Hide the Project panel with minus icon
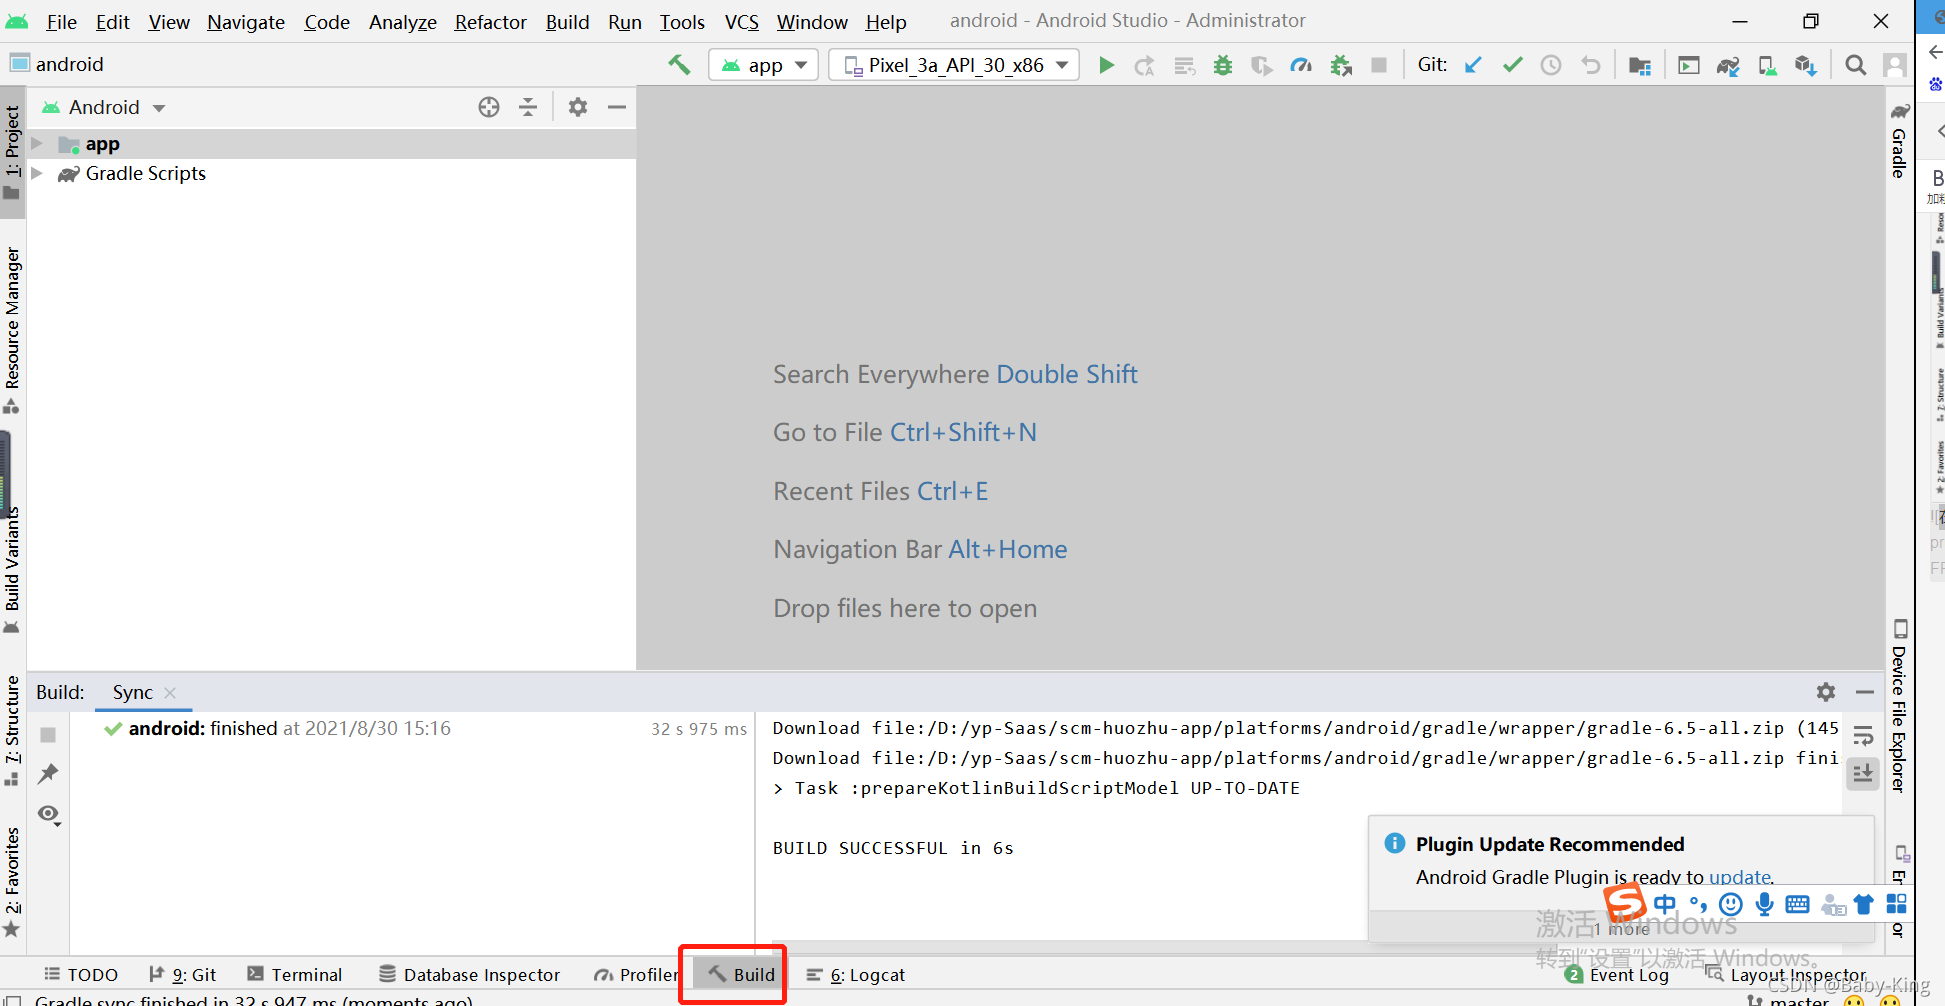This screenshot has height=1006, width=1945. [x=617, y=107]
